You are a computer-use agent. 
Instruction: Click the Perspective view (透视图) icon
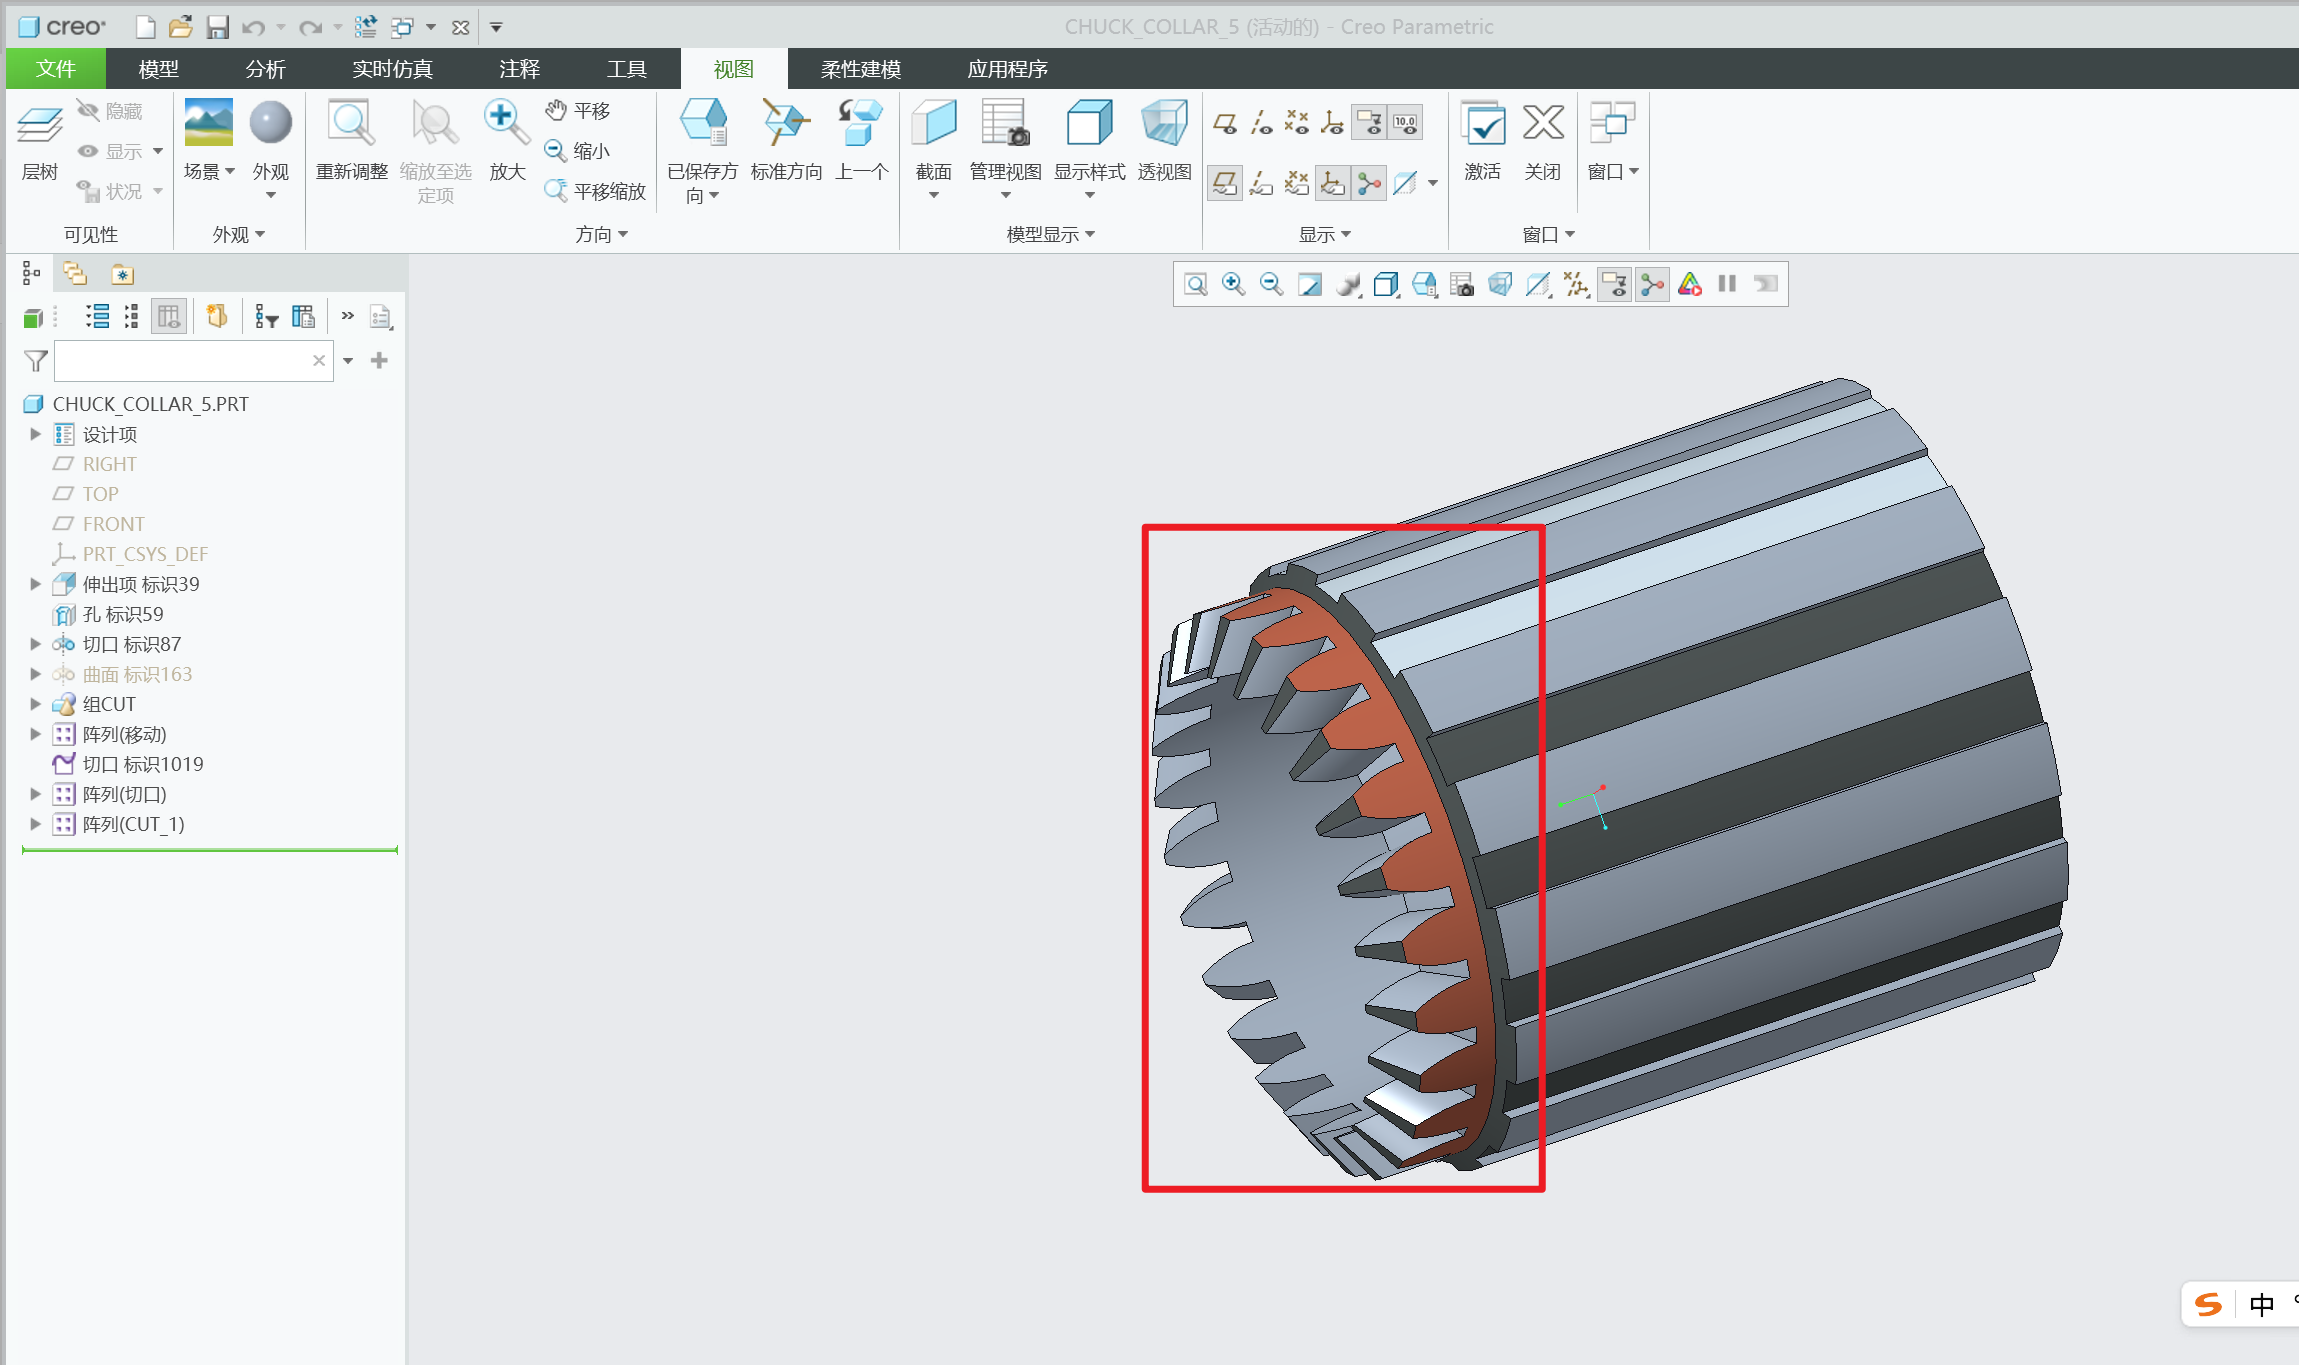1164,124
